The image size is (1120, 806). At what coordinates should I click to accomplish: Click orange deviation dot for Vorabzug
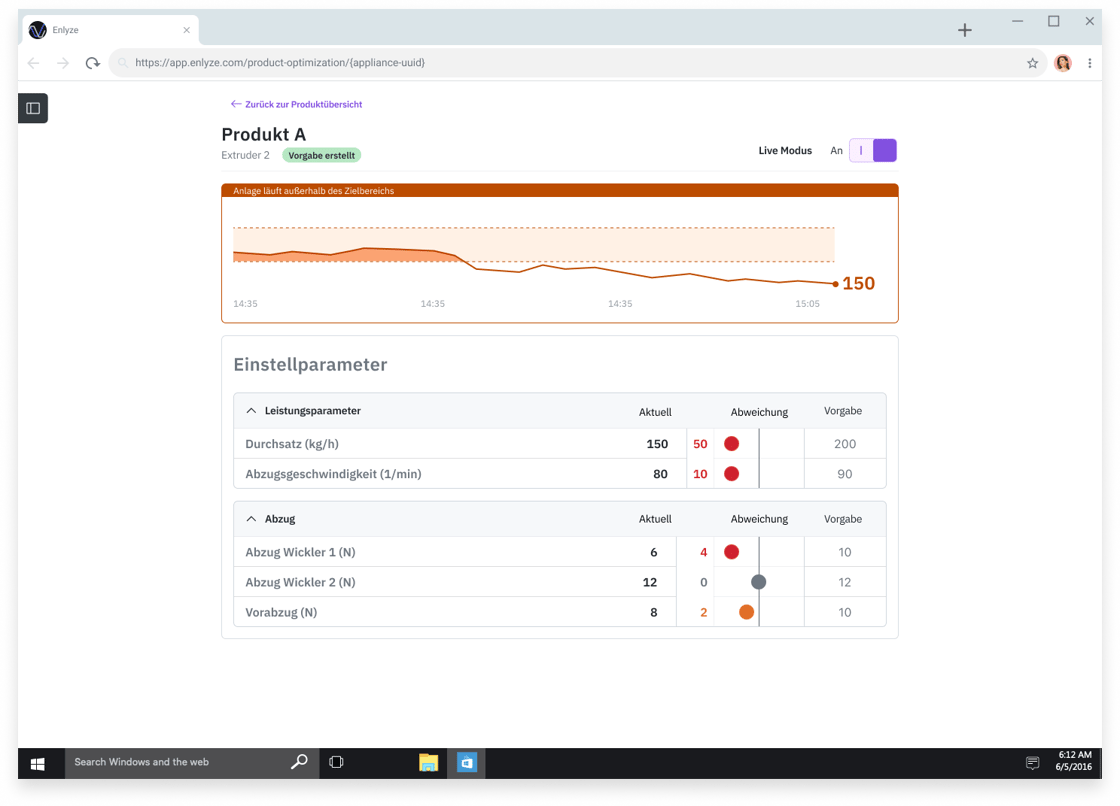(x=746, y=612)
